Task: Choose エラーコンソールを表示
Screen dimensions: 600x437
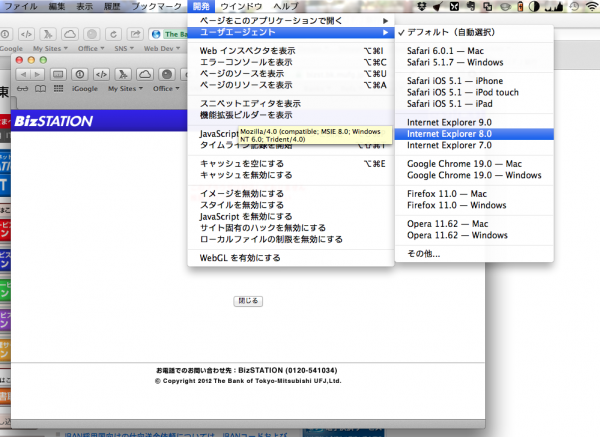Action: pos(291,62)
